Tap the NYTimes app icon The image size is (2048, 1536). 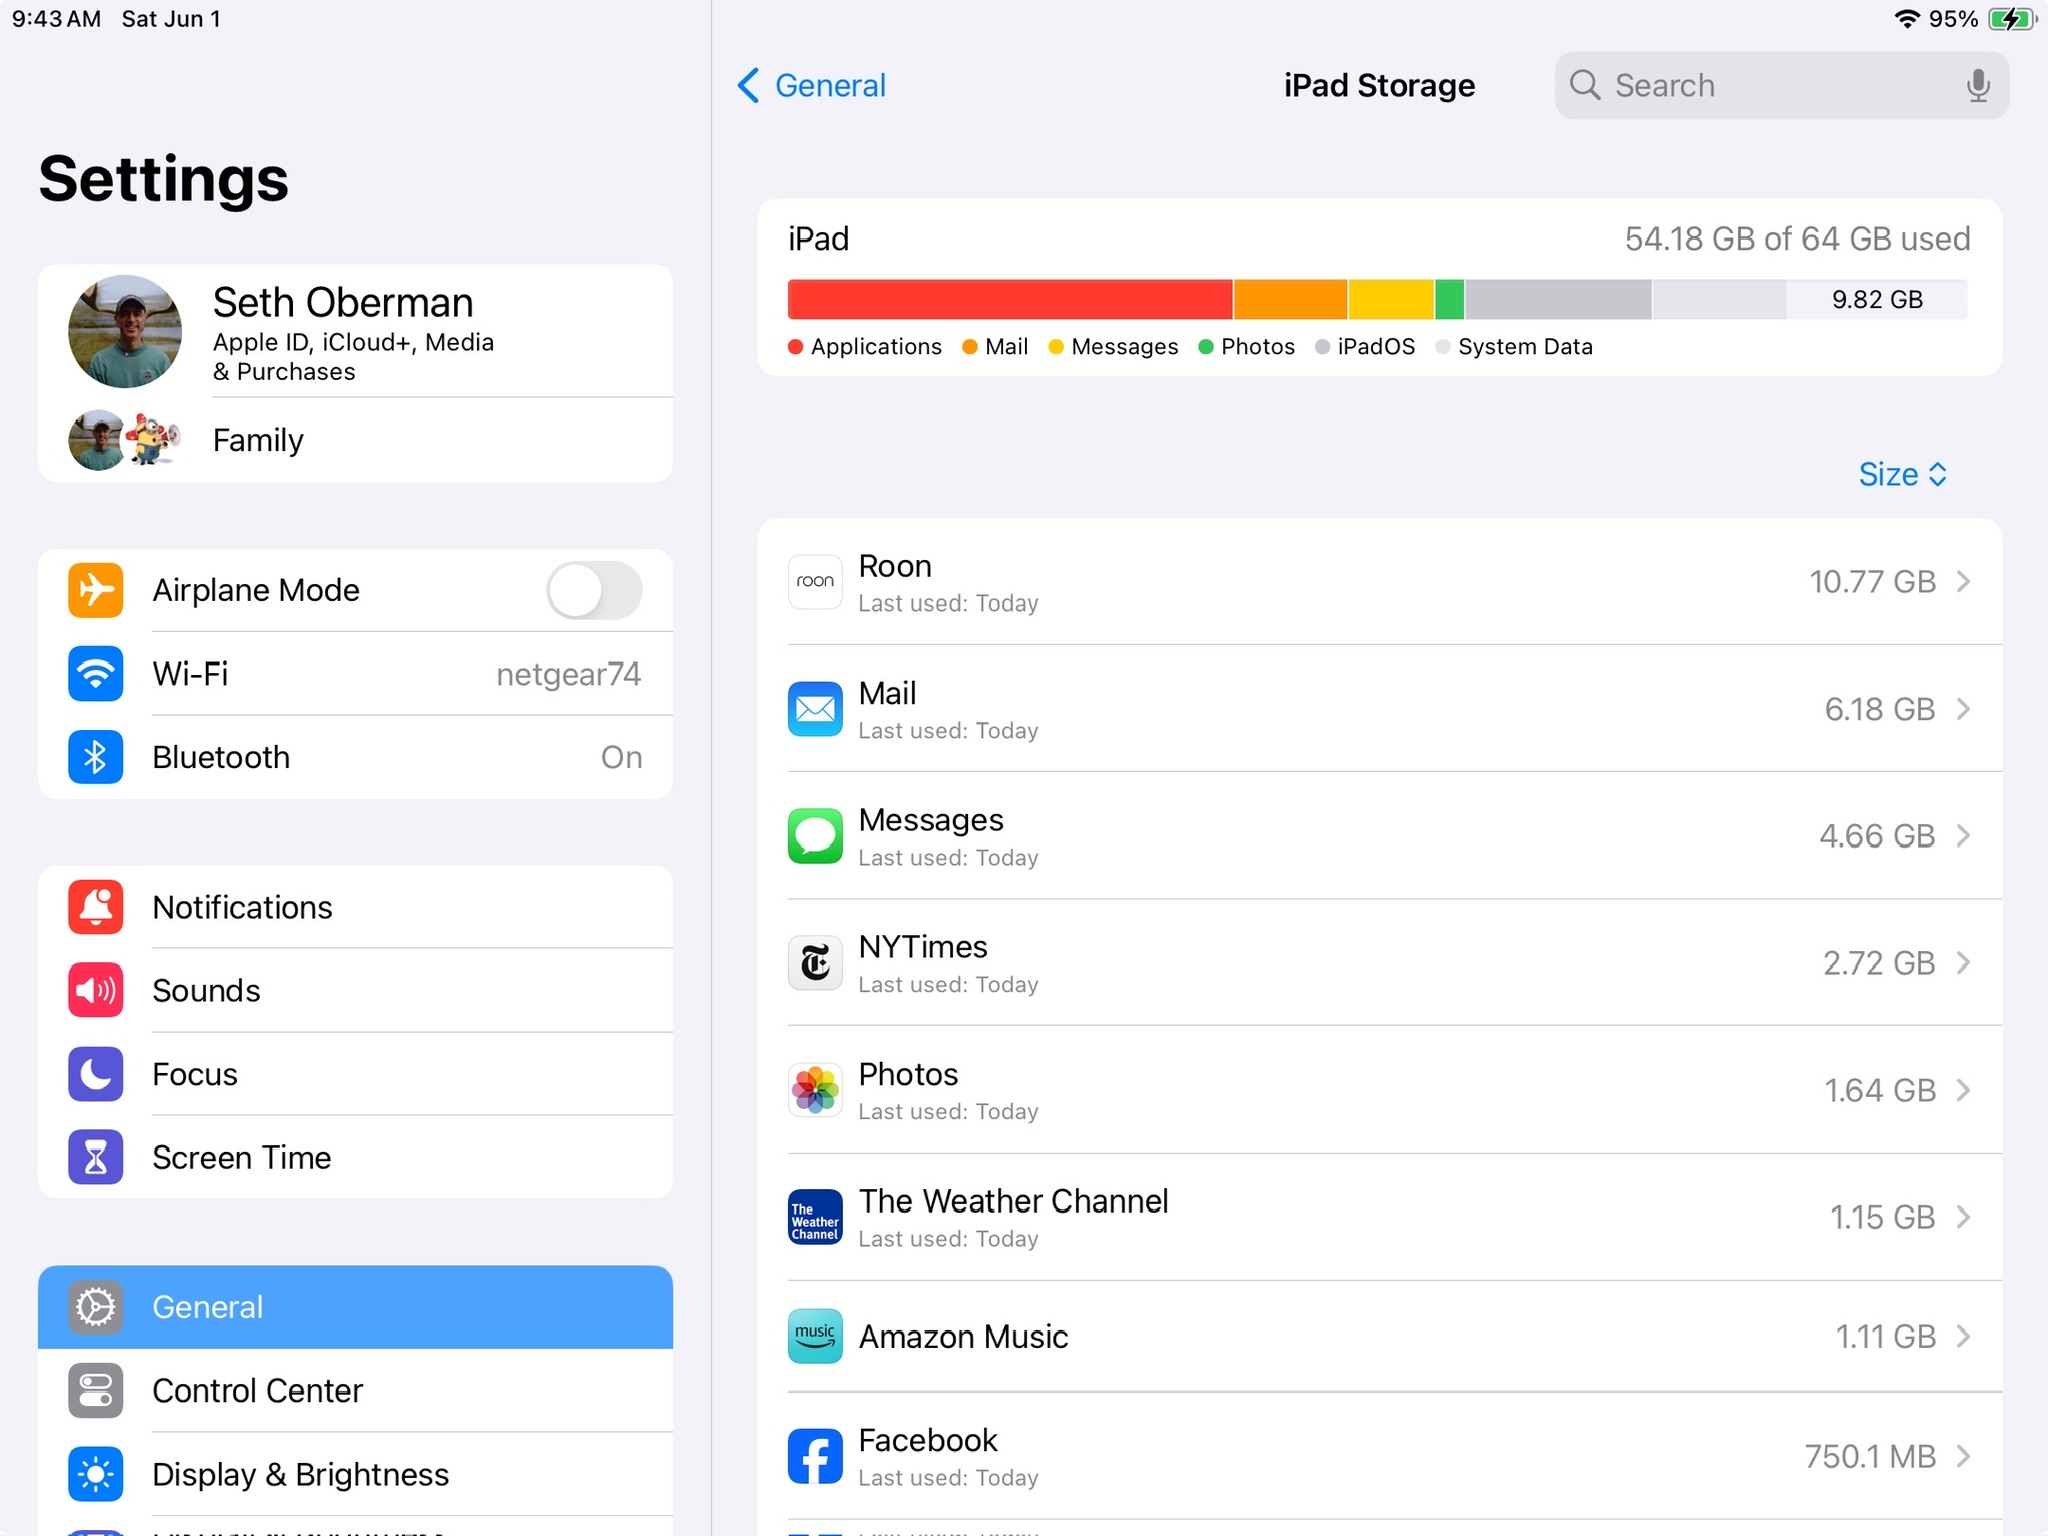(x=815, y=963)
